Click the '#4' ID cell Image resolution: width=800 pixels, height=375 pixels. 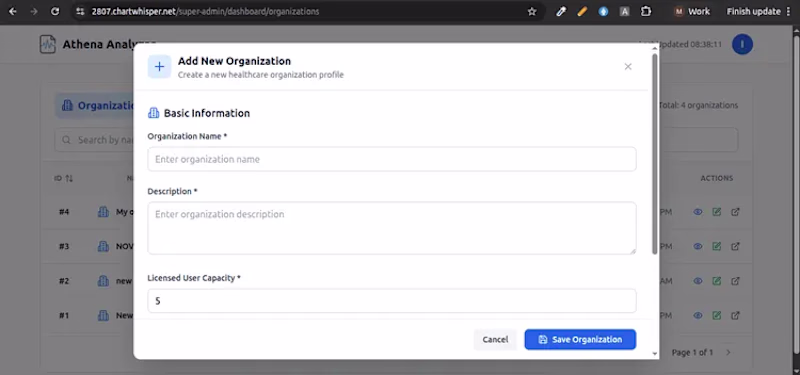click(x=64, y=212)
